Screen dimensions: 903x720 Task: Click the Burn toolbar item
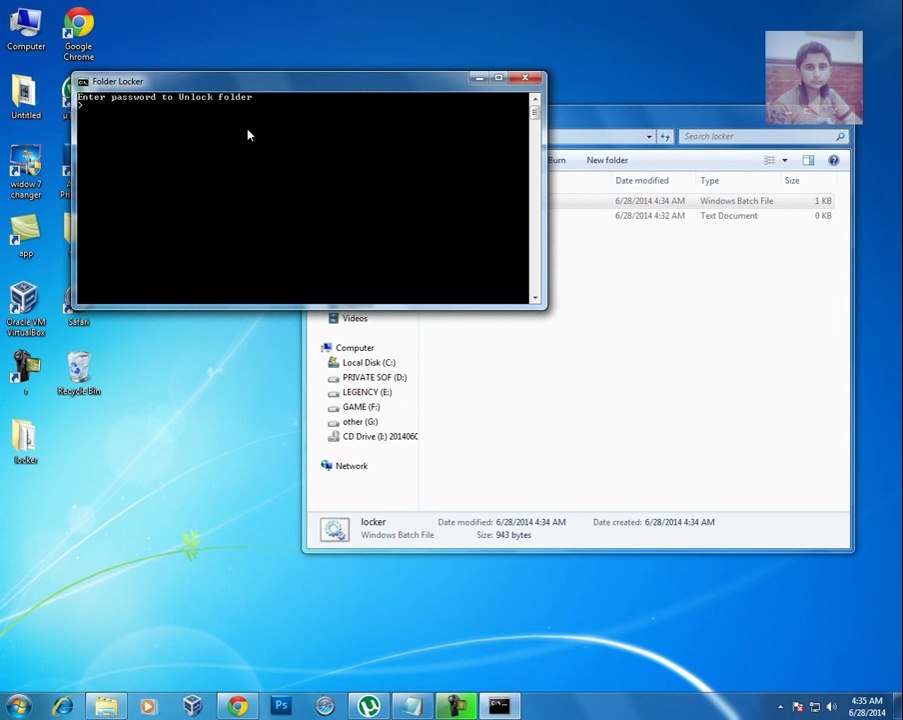556,160
